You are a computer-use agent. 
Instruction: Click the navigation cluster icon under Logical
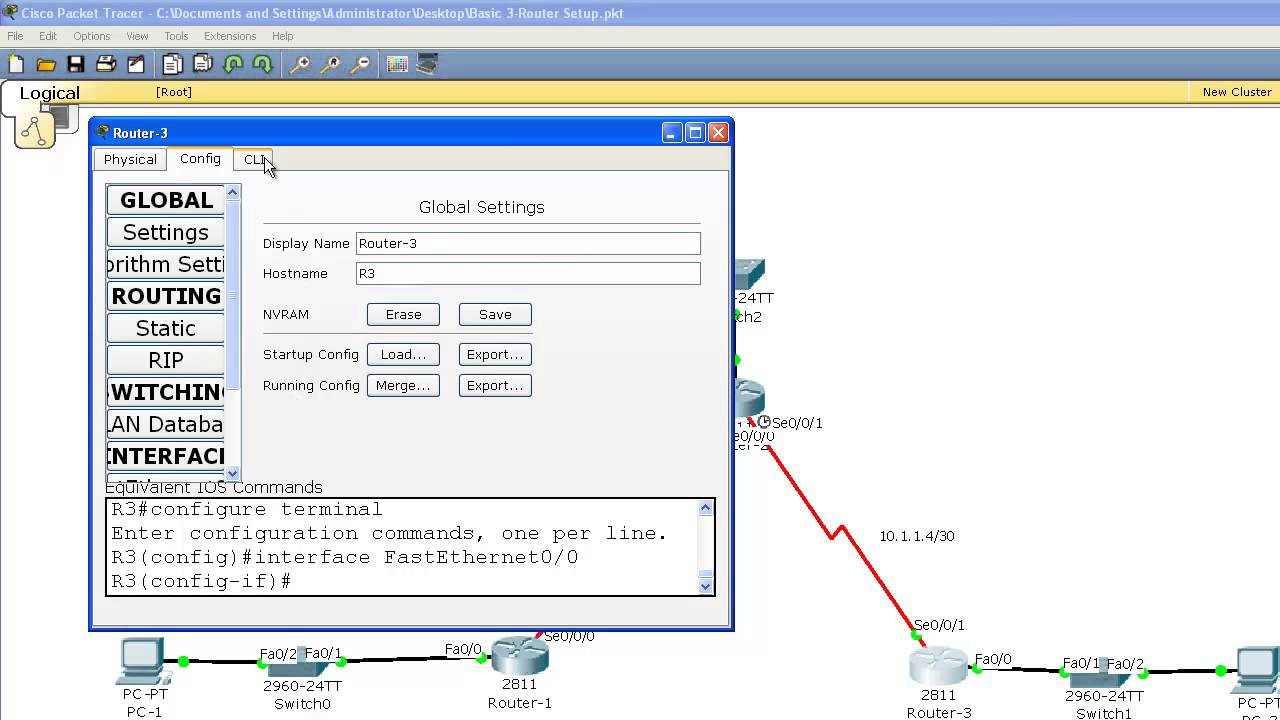(35, 129)
